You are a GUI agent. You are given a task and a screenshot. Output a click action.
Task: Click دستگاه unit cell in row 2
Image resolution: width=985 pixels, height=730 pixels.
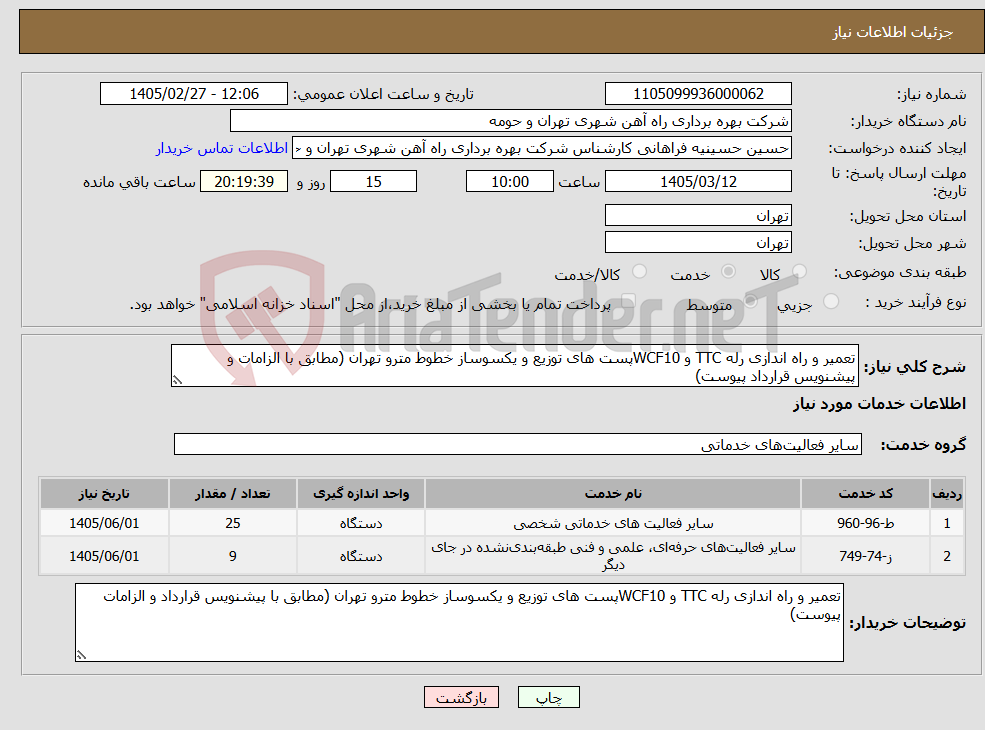[361, 556]
